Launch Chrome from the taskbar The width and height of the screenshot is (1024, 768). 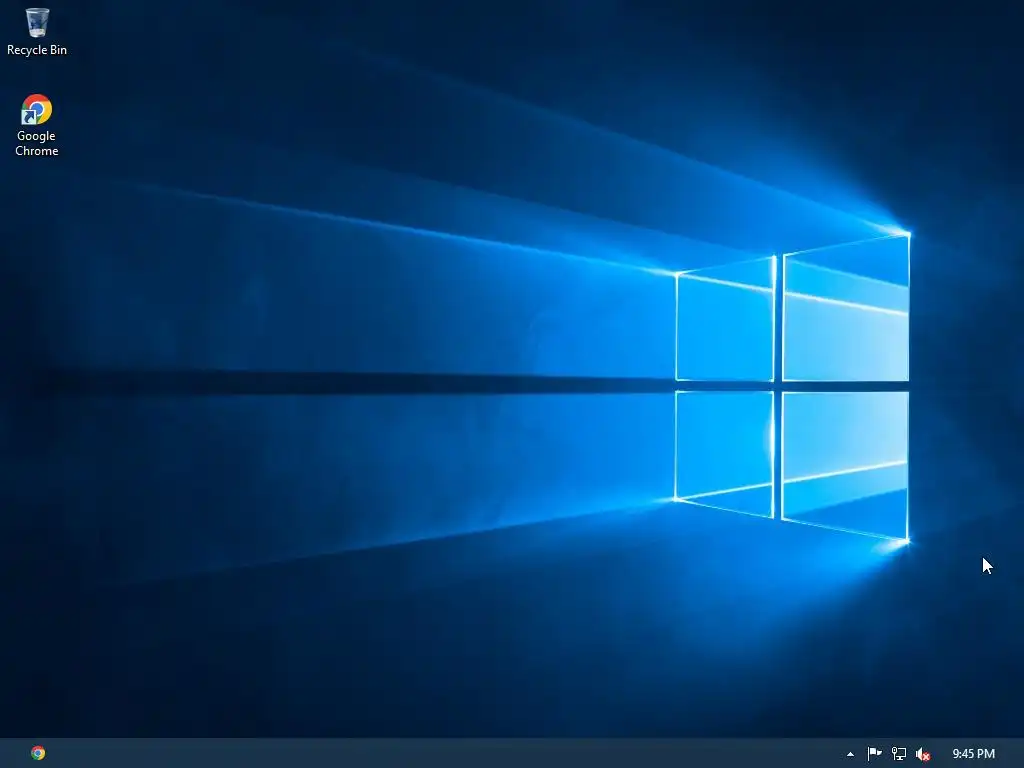click(x=38, y=753)
